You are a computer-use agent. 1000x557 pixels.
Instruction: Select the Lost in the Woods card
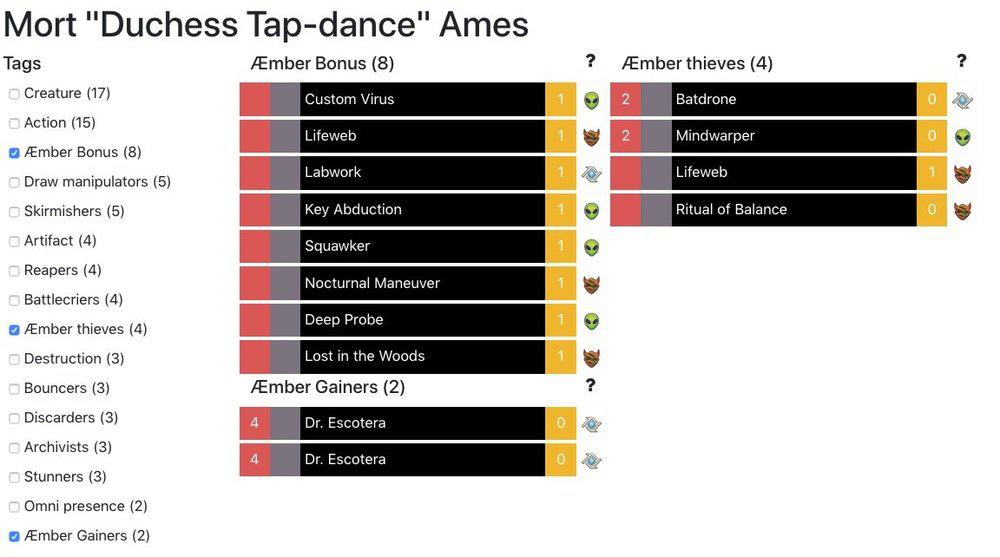422,357
